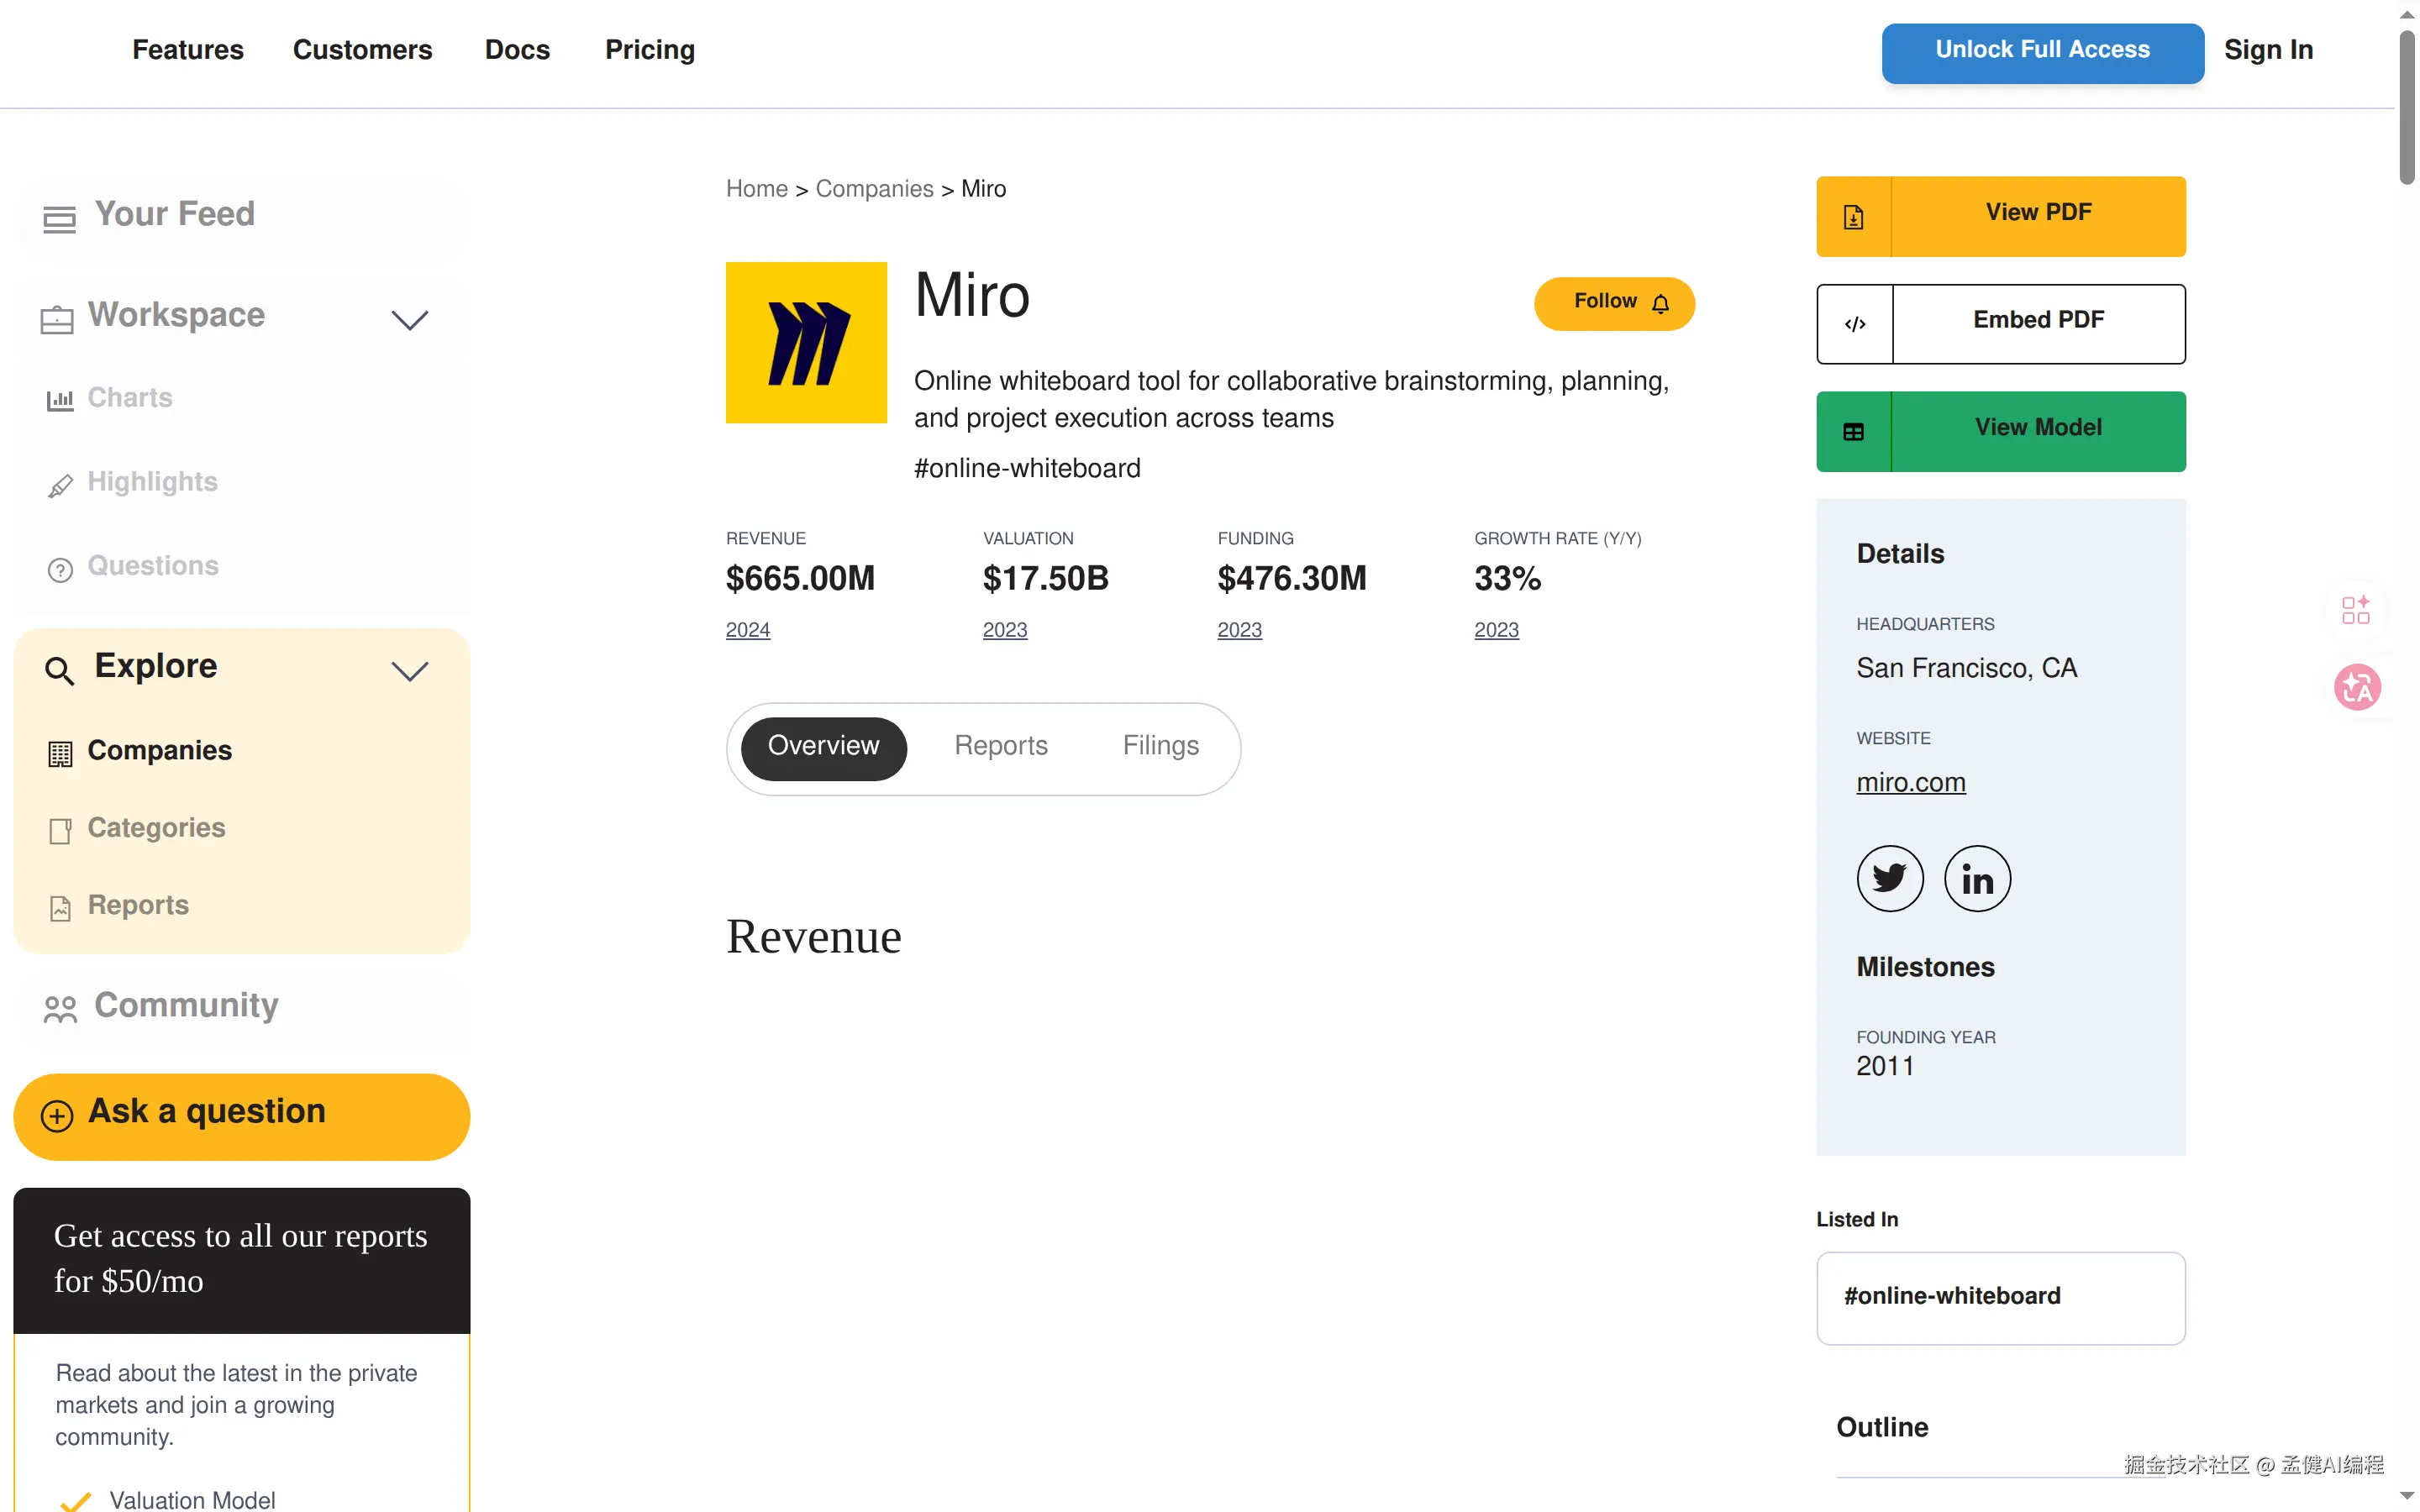Open the Pricing menu item
2420x1512 pixels.
(649, 50)
